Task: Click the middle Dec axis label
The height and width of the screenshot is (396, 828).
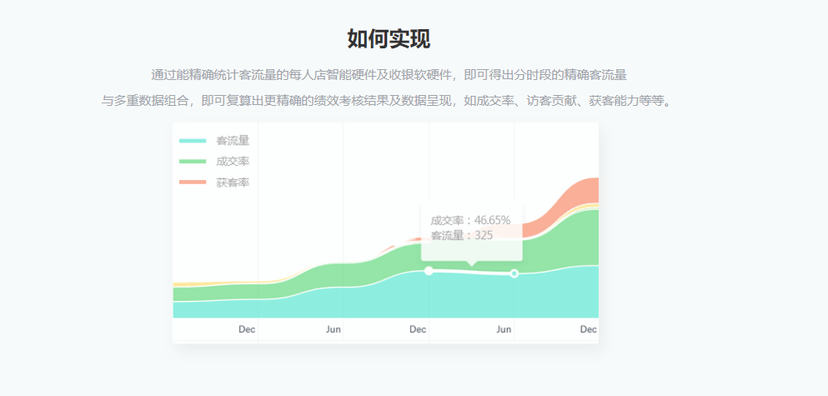Action: point(418,329)
